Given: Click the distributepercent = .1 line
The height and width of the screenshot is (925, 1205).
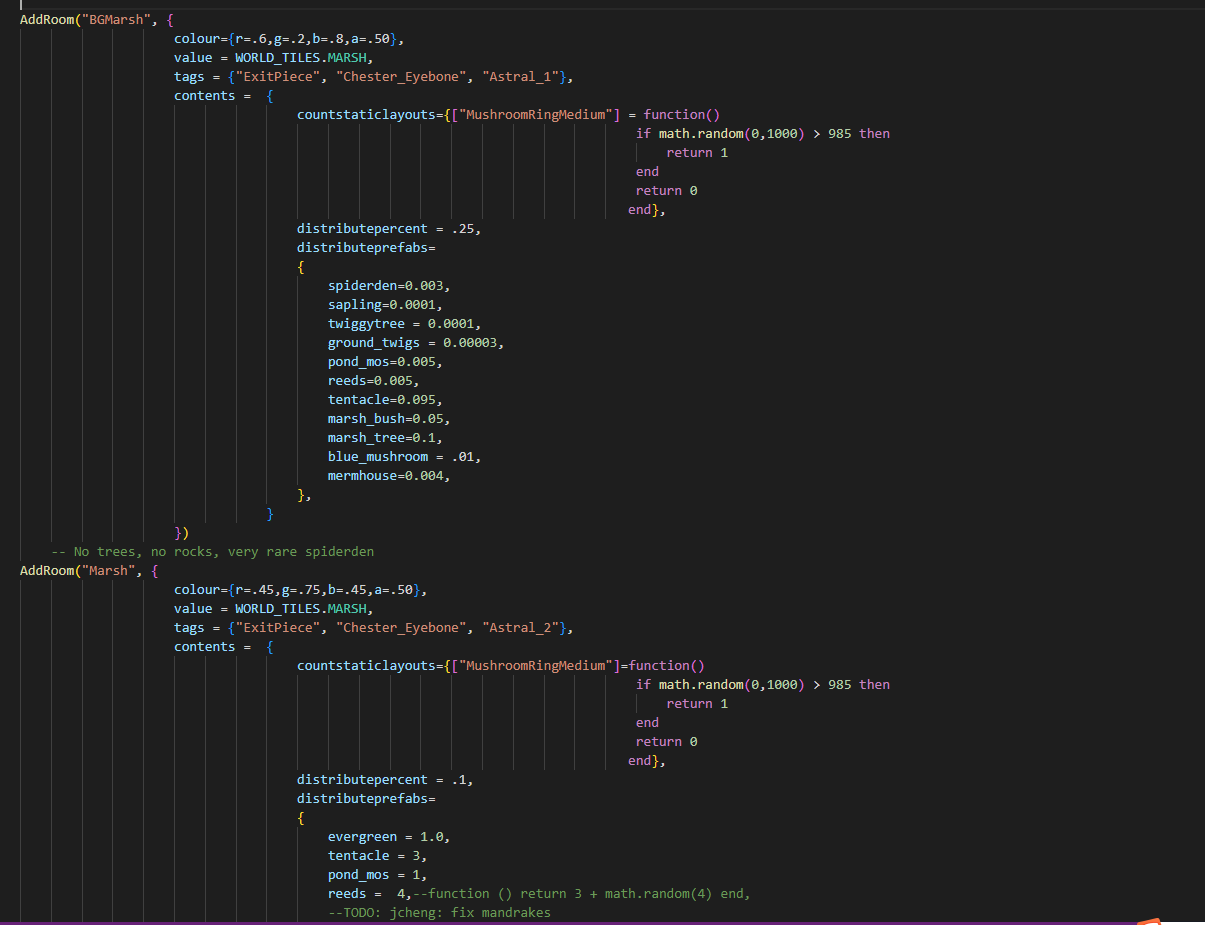Looking at the screenshot, I should [384, 780].
